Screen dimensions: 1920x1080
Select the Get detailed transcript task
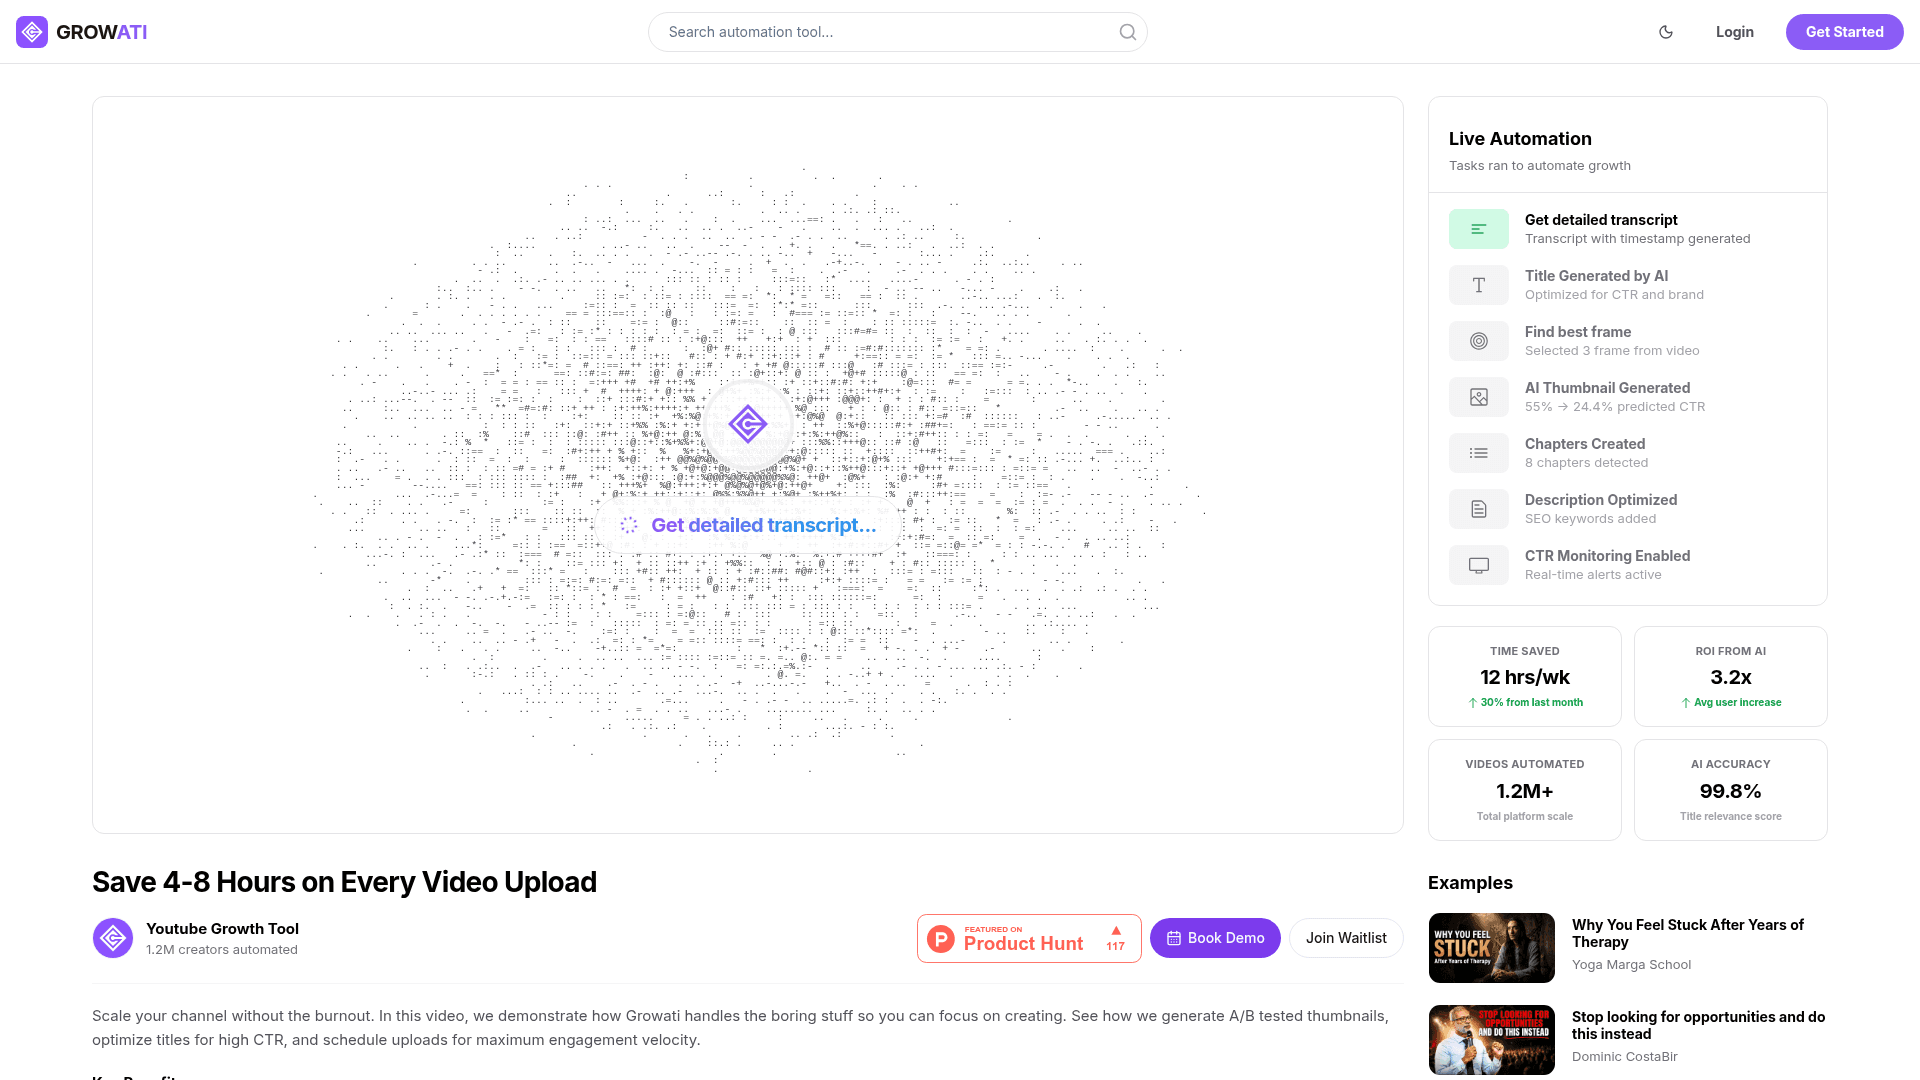[1628, 229]
